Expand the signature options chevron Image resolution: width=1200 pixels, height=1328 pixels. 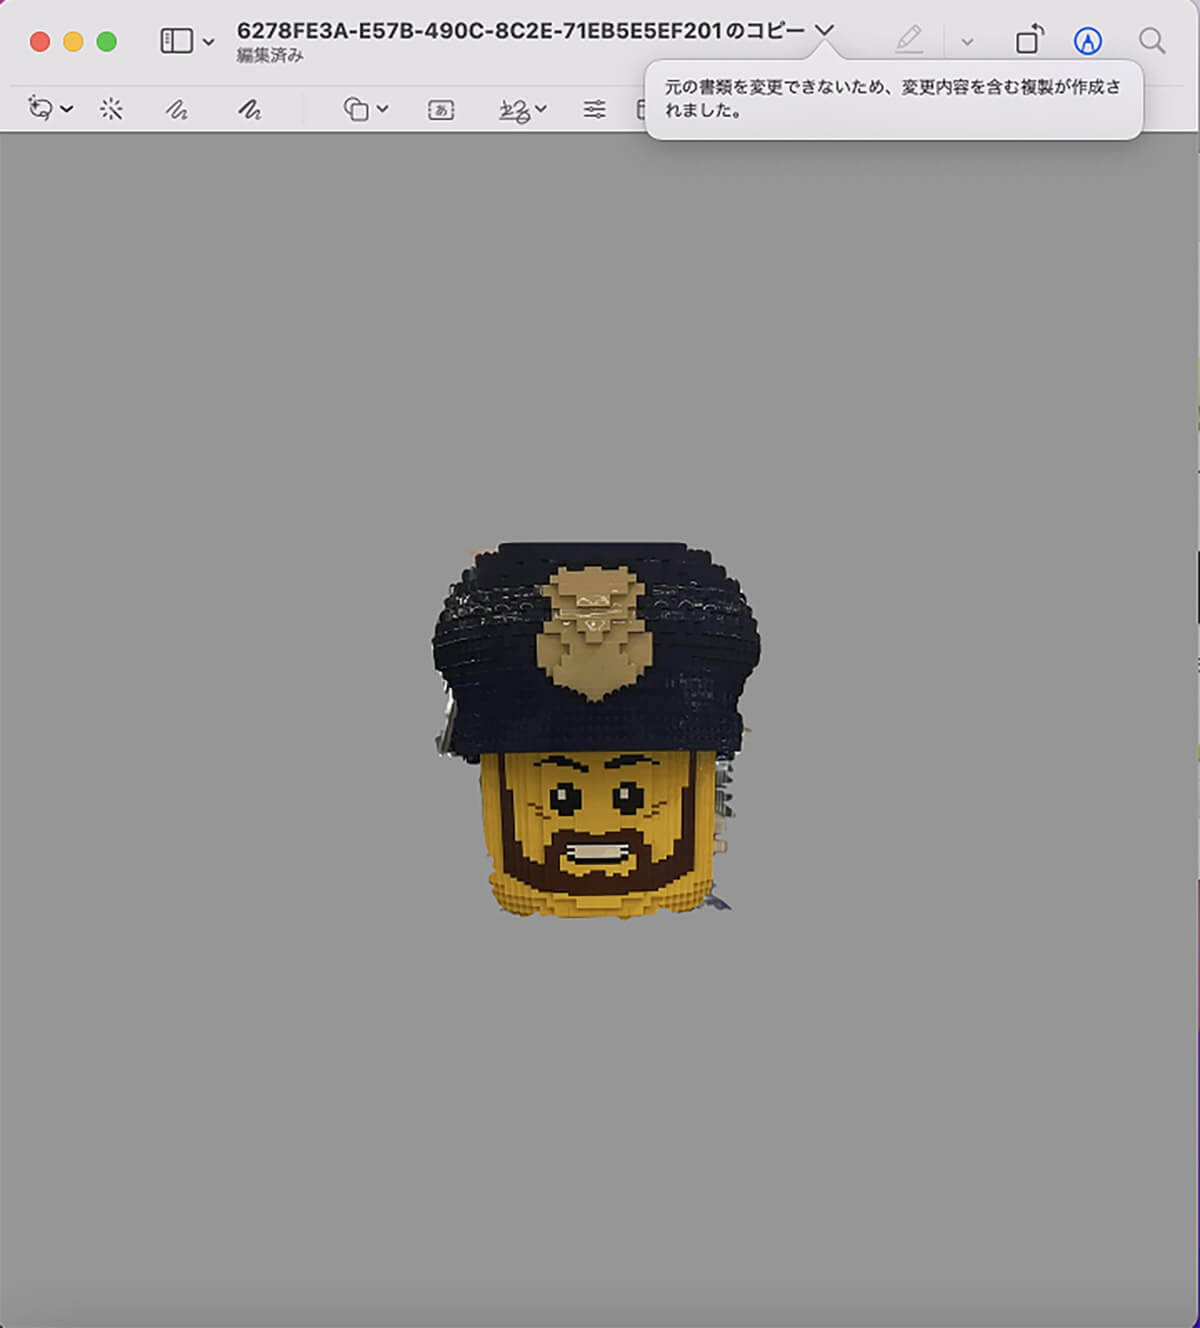coord(541,109)
